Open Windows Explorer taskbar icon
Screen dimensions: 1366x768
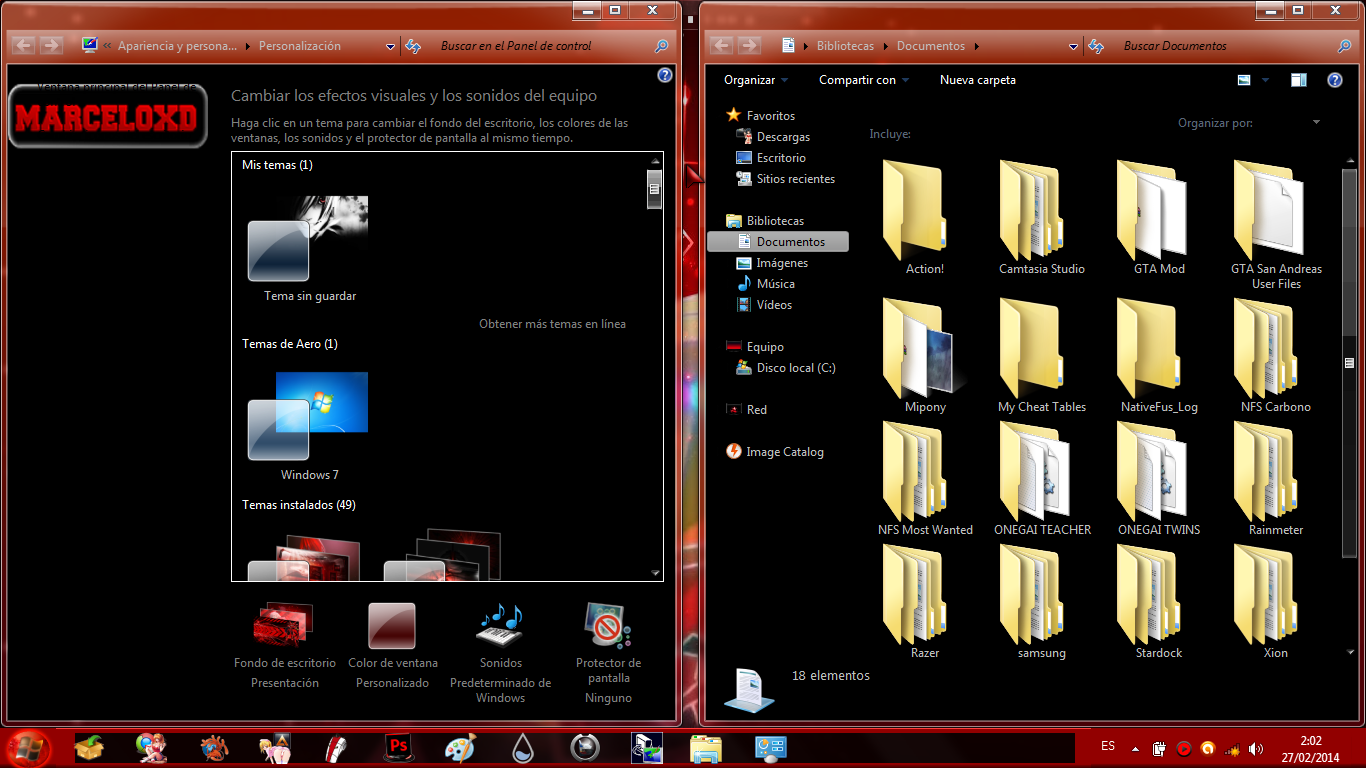pos(707,748)
